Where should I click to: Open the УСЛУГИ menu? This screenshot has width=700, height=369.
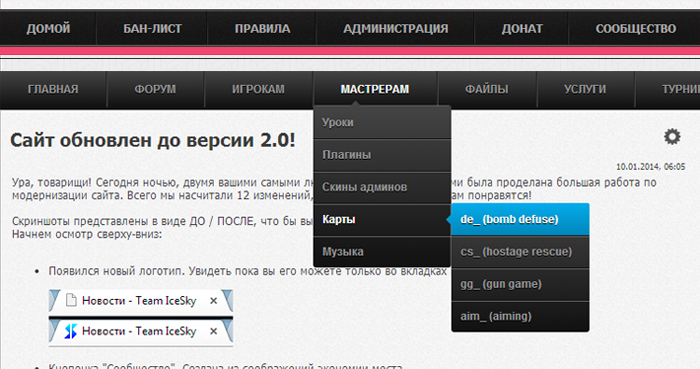click(585, 89)
